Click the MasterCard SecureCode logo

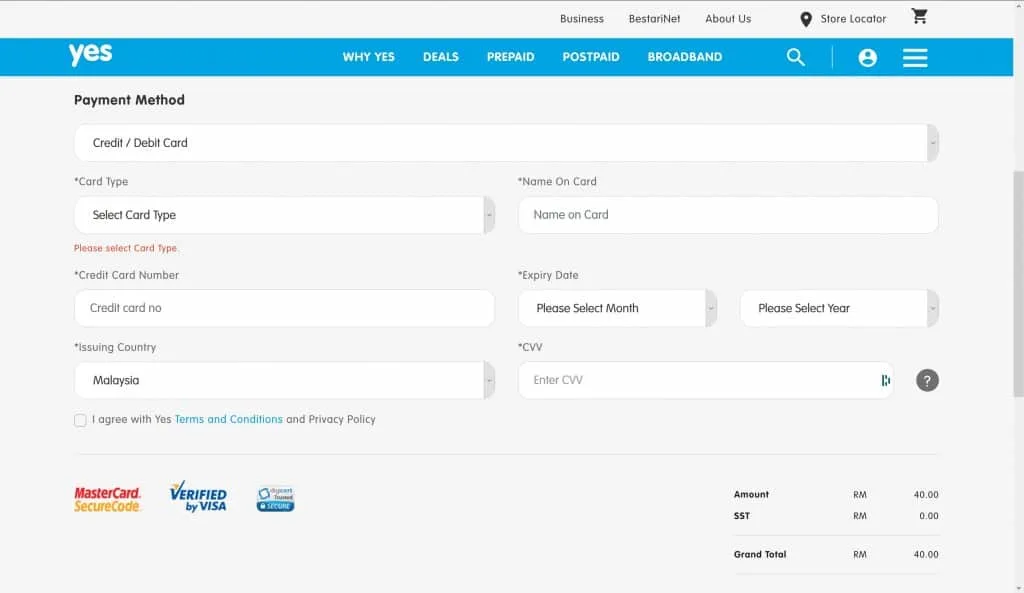coord(108,499)
